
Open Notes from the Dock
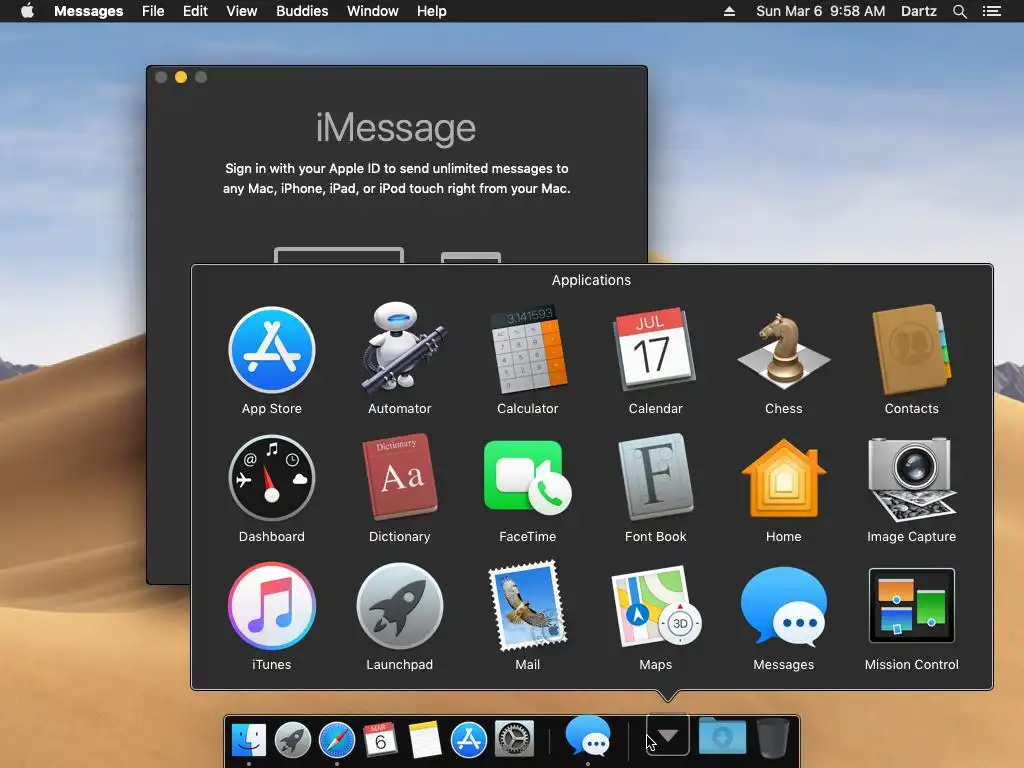click(x=425, y=739)
